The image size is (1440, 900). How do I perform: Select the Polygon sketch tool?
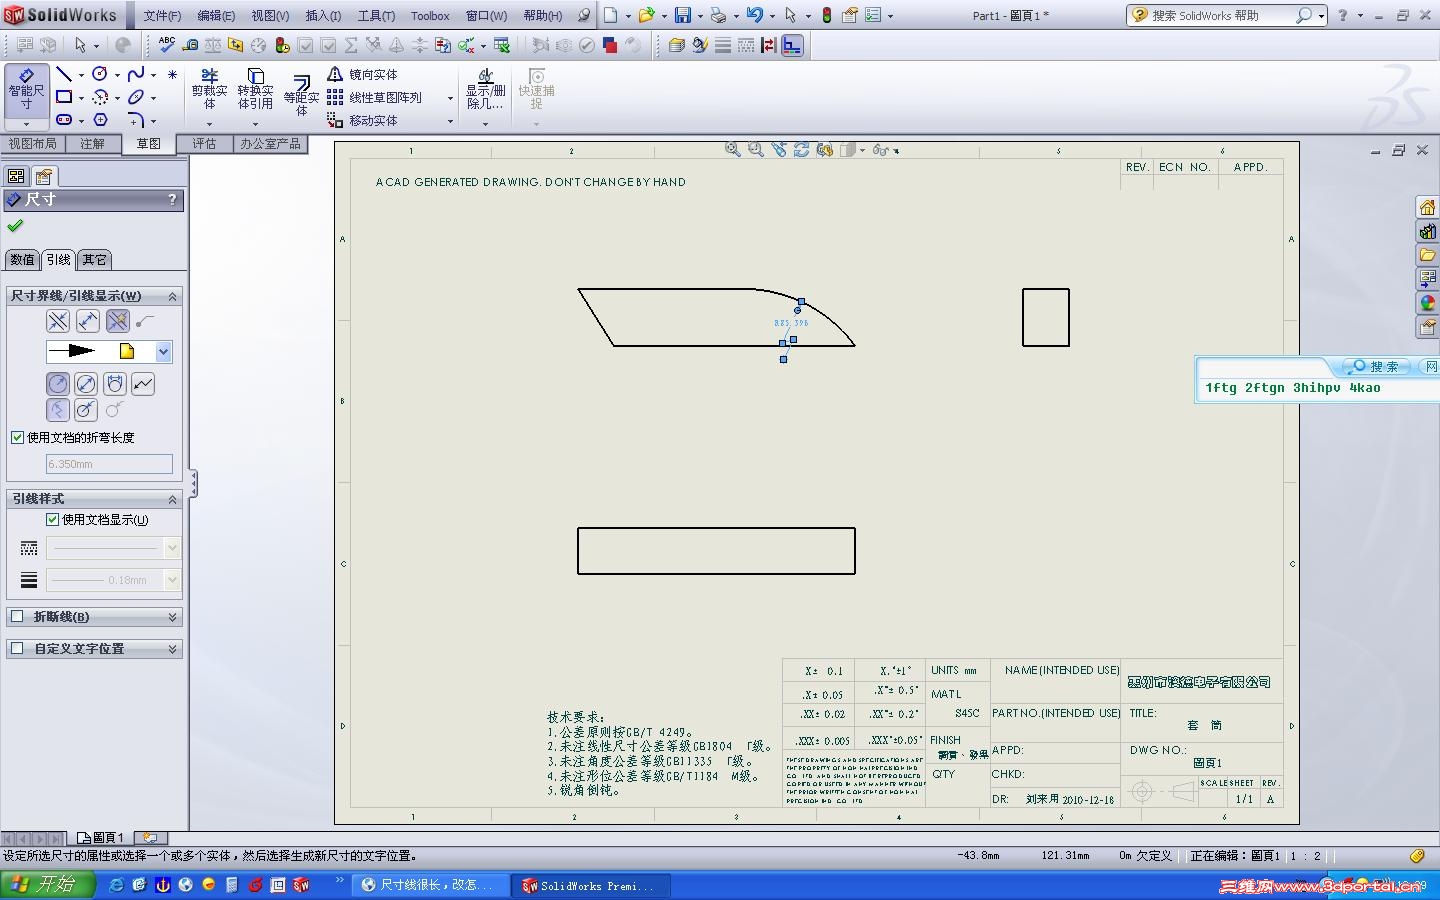click(x=100, y=120)
